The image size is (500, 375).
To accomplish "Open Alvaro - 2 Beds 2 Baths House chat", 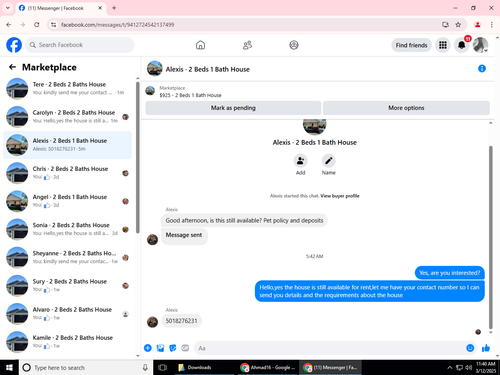I will tap(68, 314).
